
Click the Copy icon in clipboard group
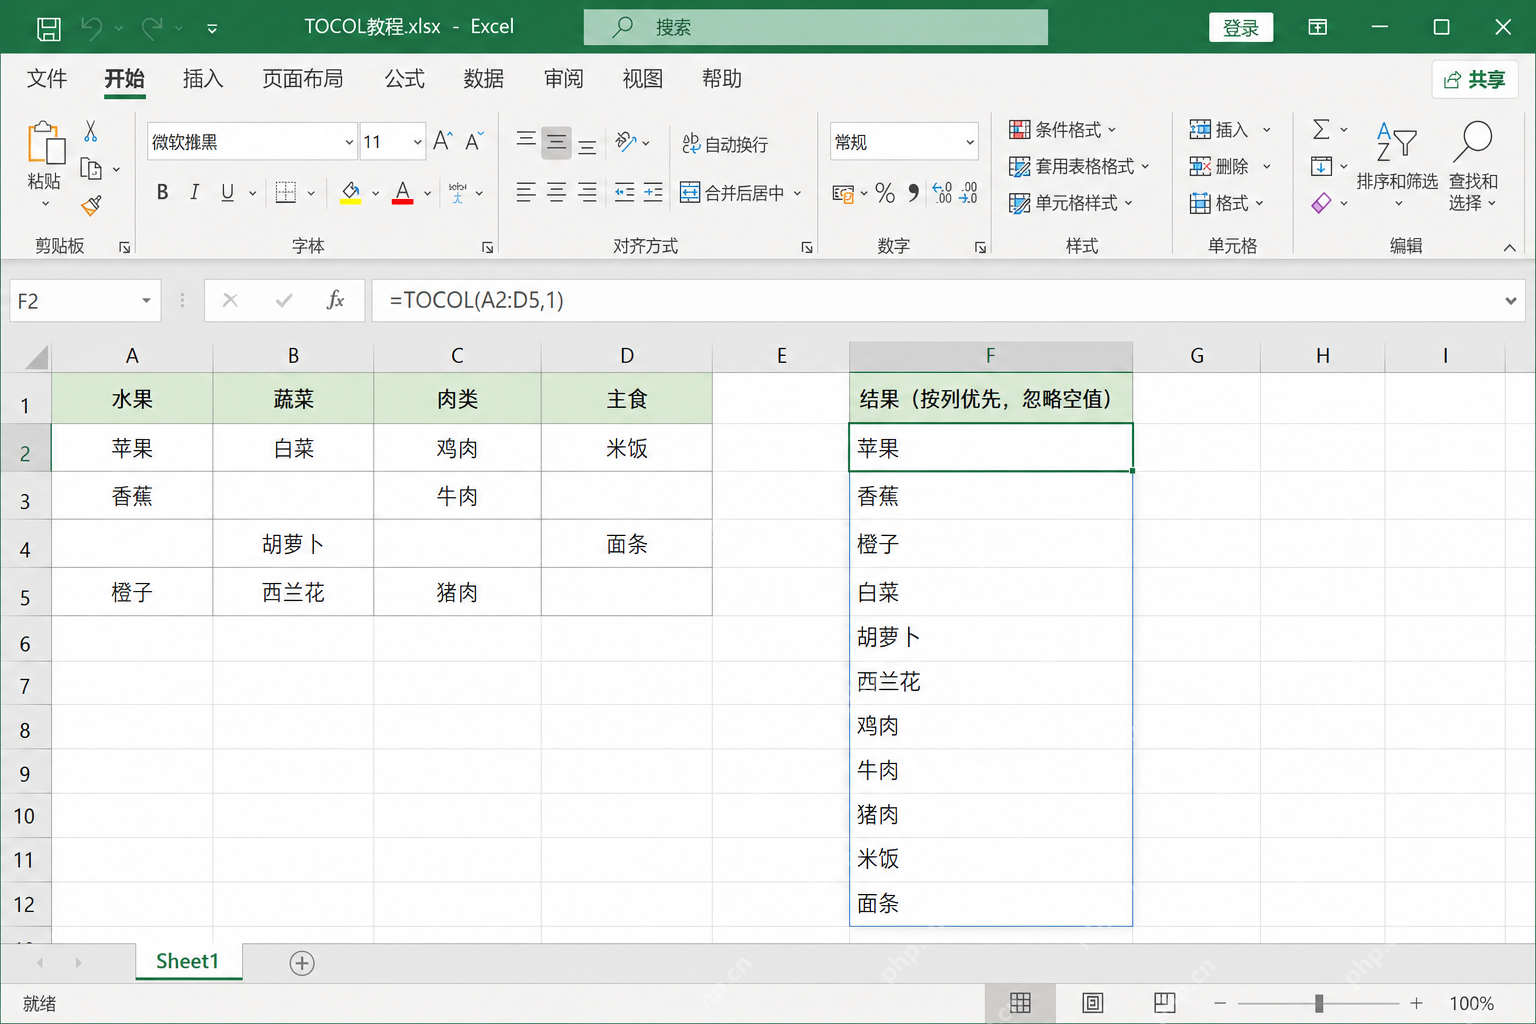(91, 169)
